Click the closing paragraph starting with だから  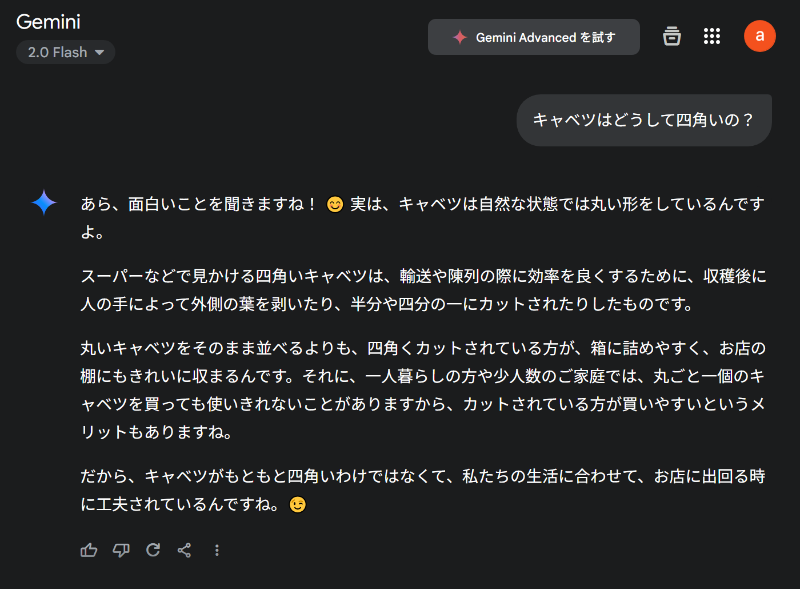tap(422, 490)
